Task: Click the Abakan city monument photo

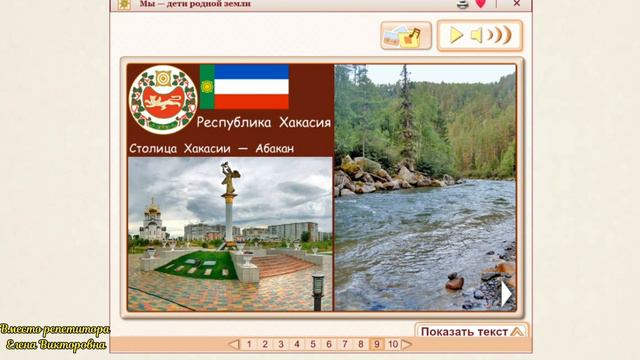Action: point(230,234)
